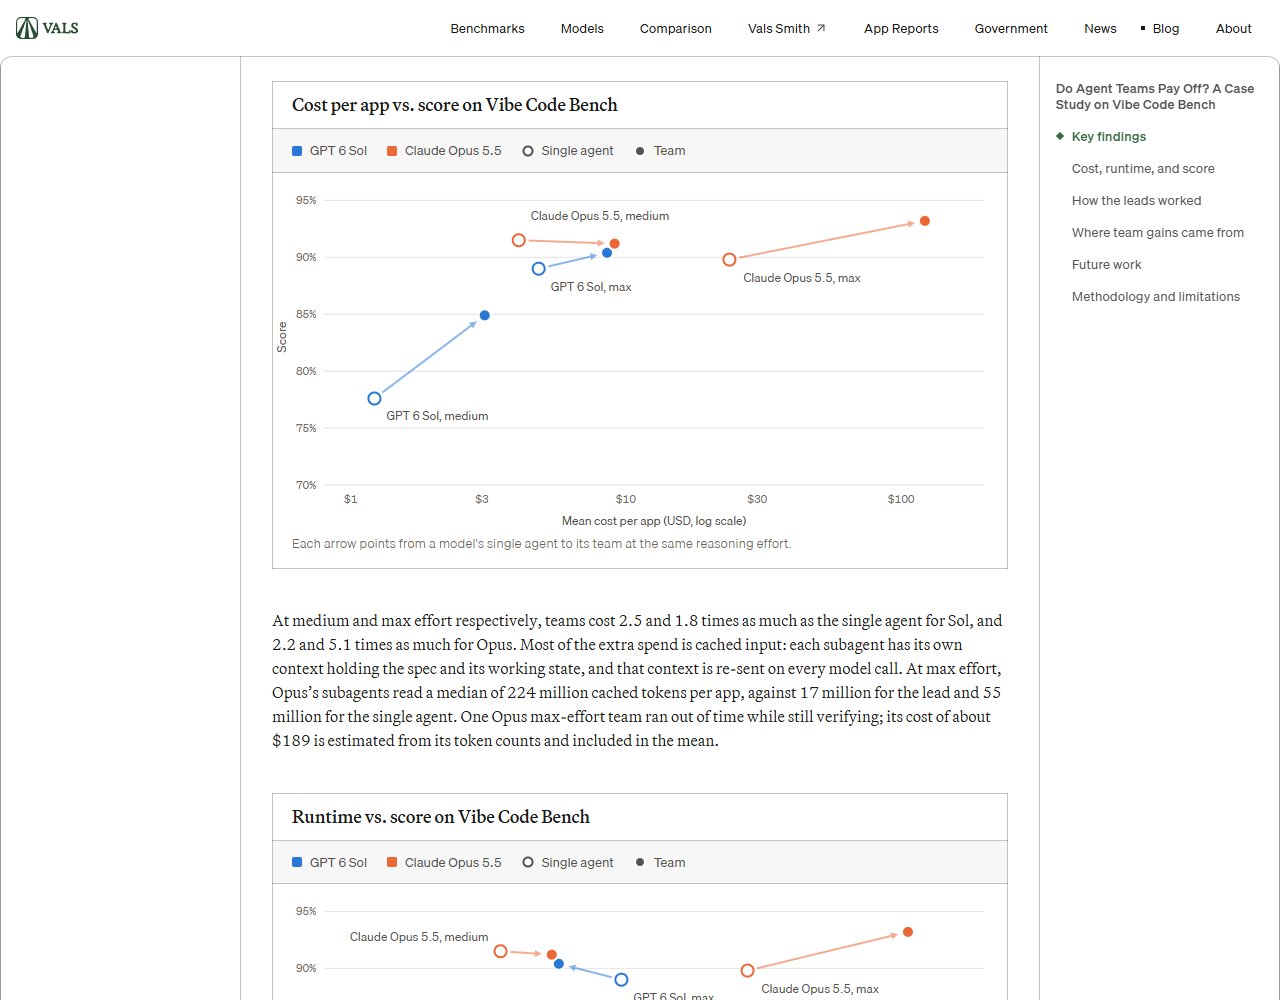Screen dimensions: 1280x1000
Task: Toggle Claude Opus 5.5 legend in cost chart
Action: tap(444, 151)
